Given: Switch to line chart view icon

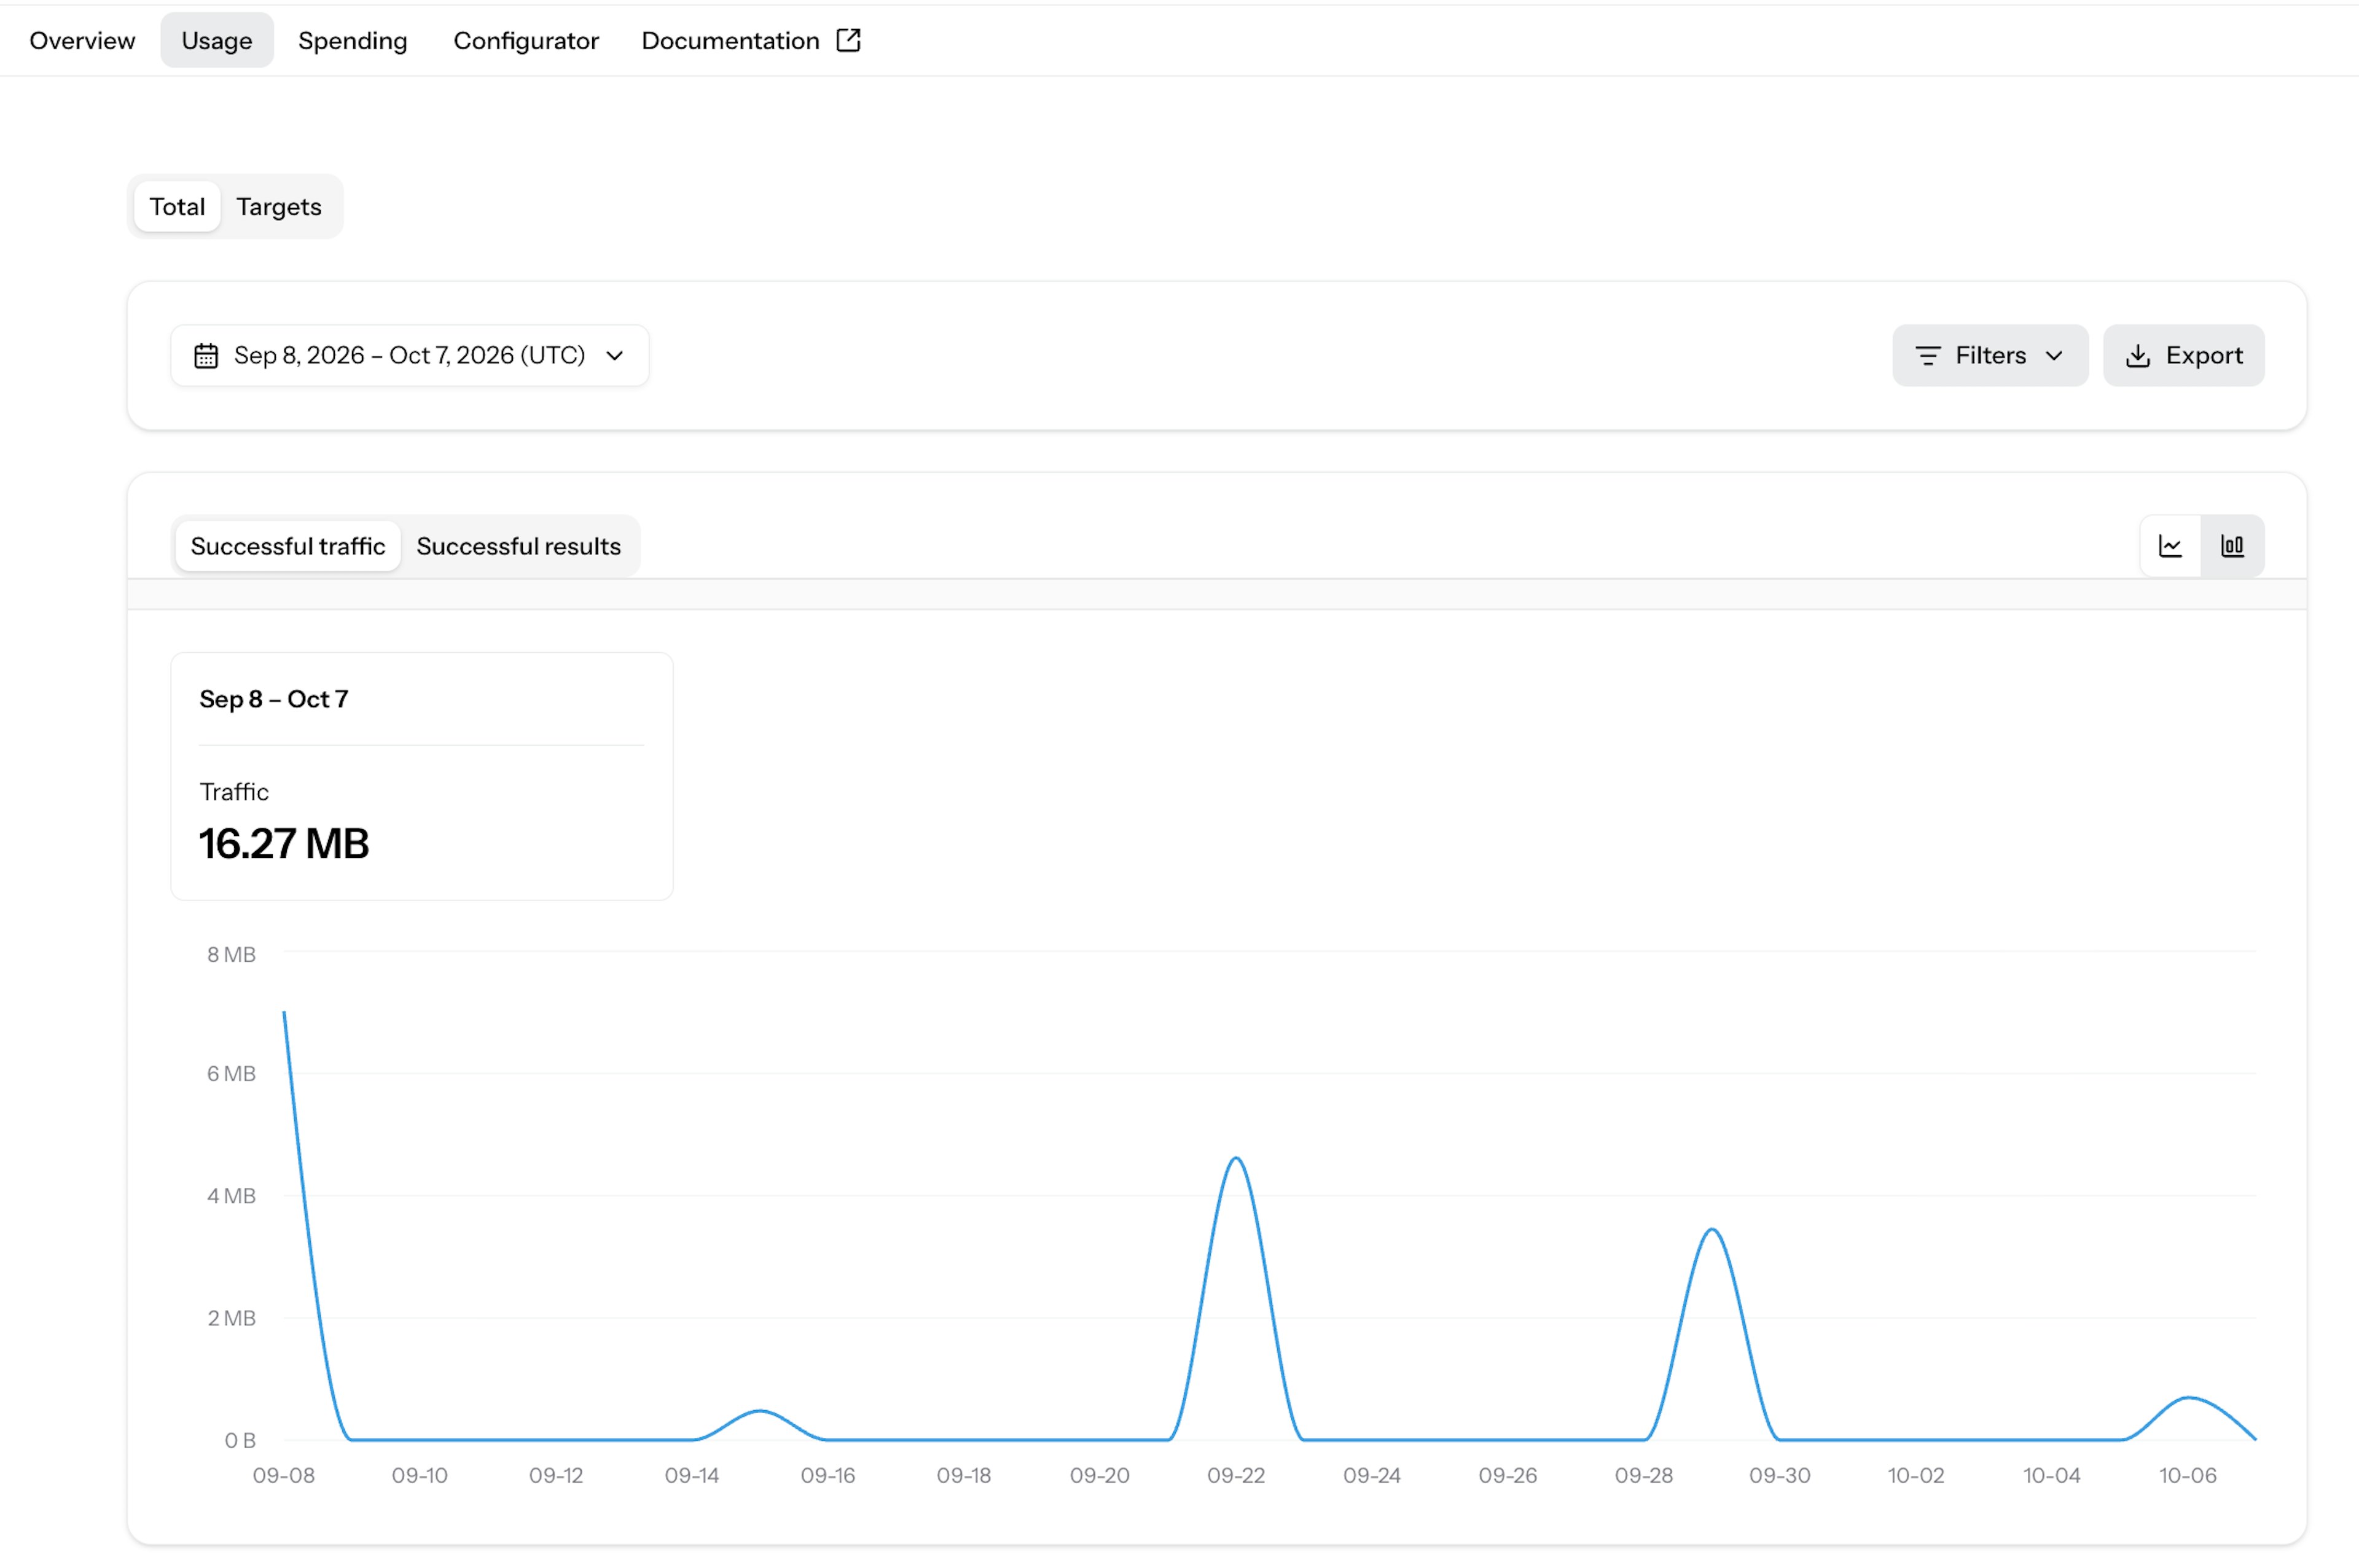Looking at the screenshot, I should 2170,546.
